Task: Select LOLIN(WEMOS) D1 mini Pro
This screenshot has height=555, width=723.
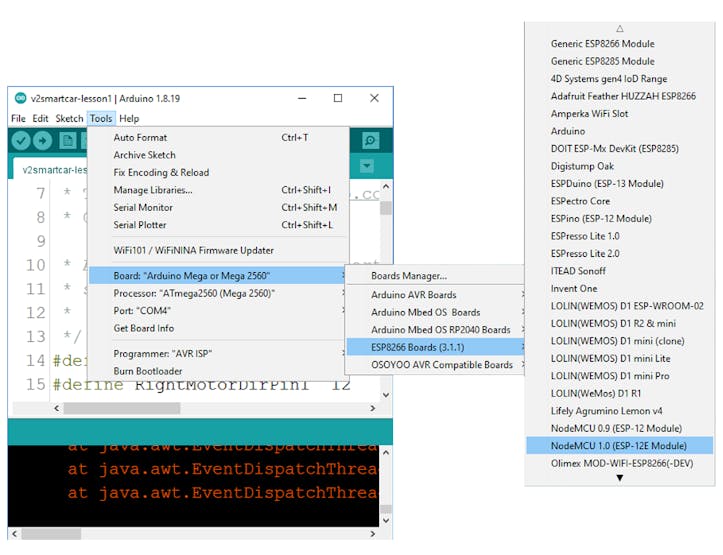Action: [x=620, y=376]
